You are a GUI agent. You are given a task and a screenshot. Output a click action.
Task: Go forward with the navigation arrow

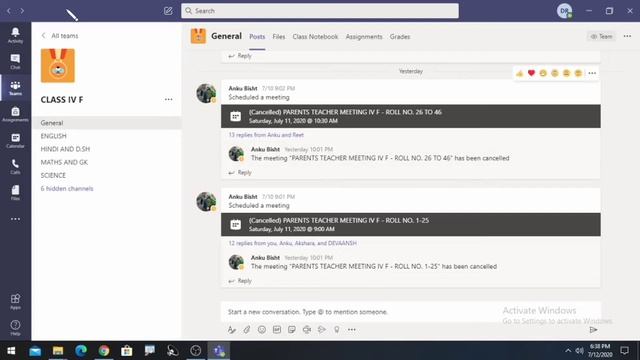point(22,11)
